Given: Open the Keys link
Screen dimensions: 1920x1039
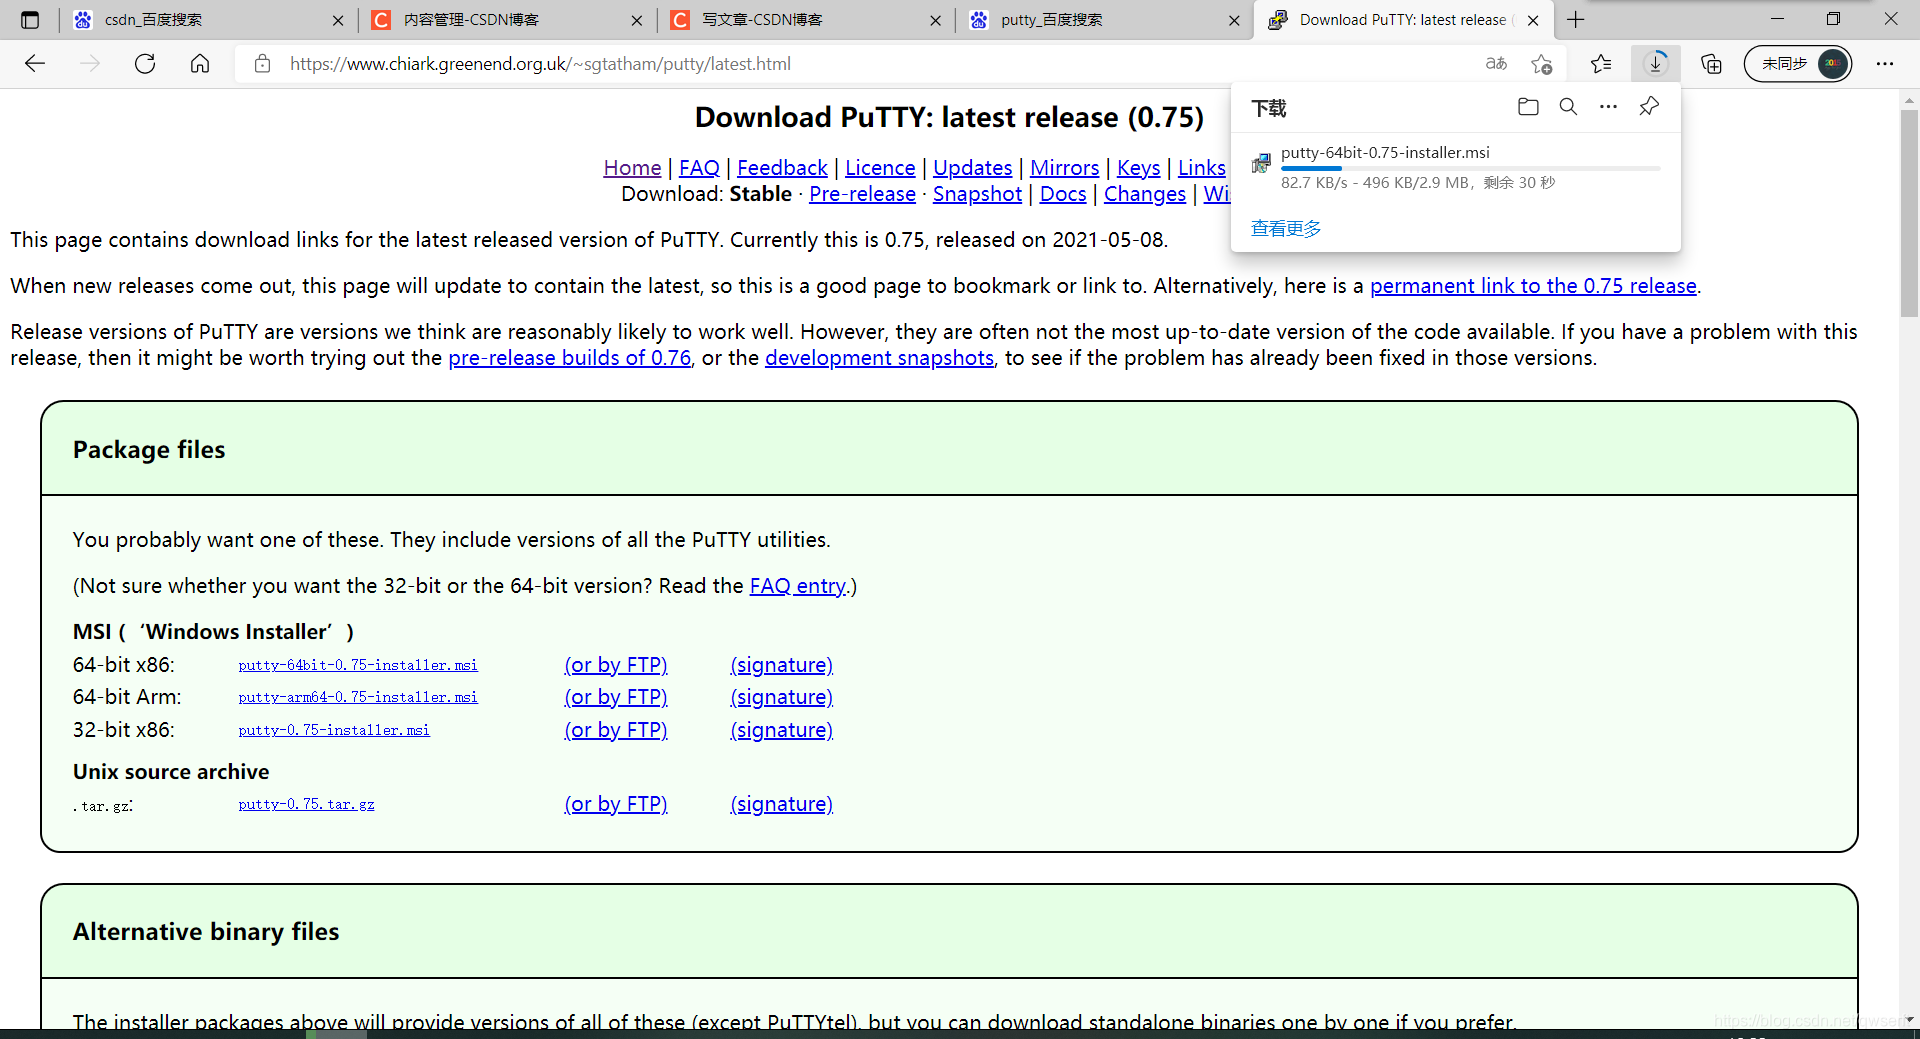Looking at the screenshot, I should (x=1139, y=168).
